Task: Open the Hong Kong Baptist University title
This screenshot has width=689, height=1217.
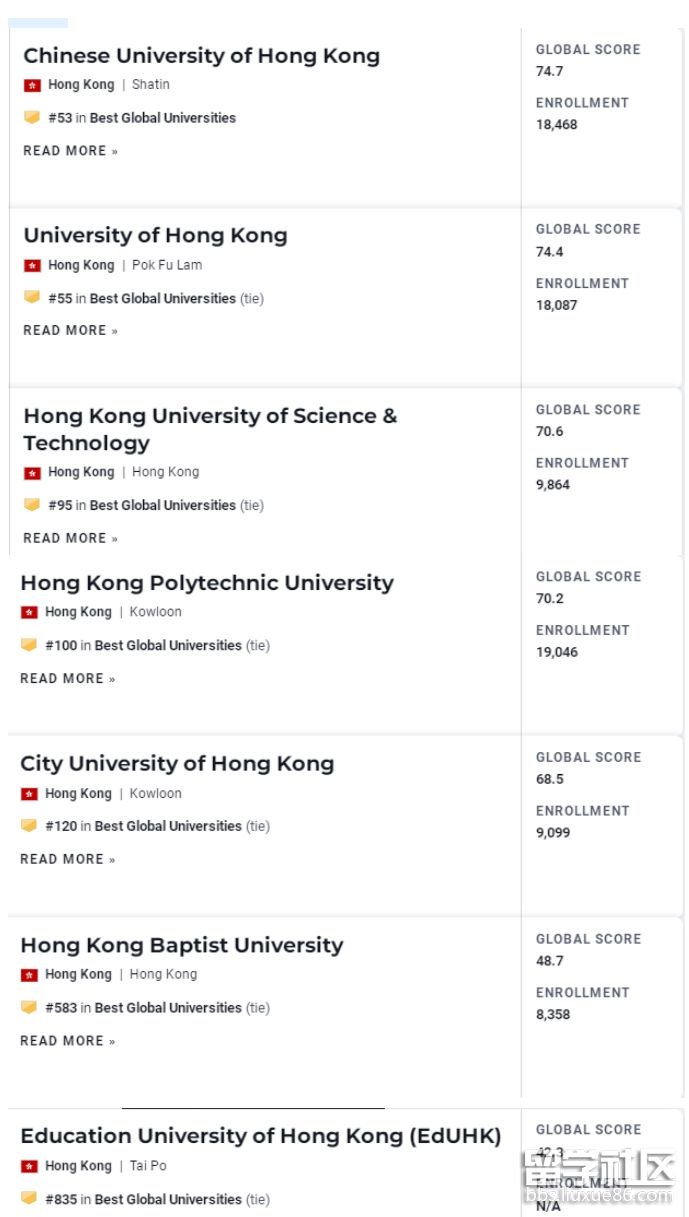Action: click(181, 945)
